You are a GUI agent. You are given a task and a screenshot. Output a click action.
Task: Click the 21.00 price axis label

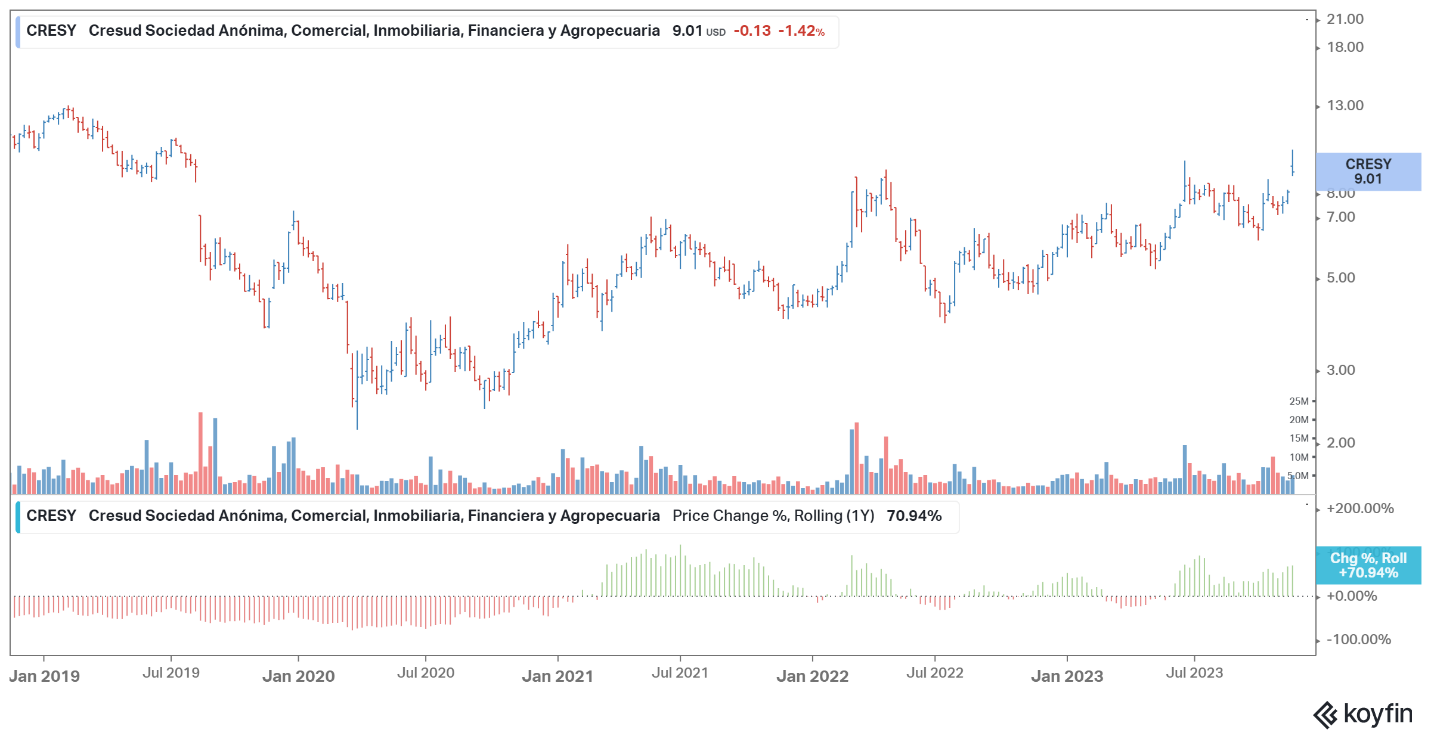tap(1343, 19)
